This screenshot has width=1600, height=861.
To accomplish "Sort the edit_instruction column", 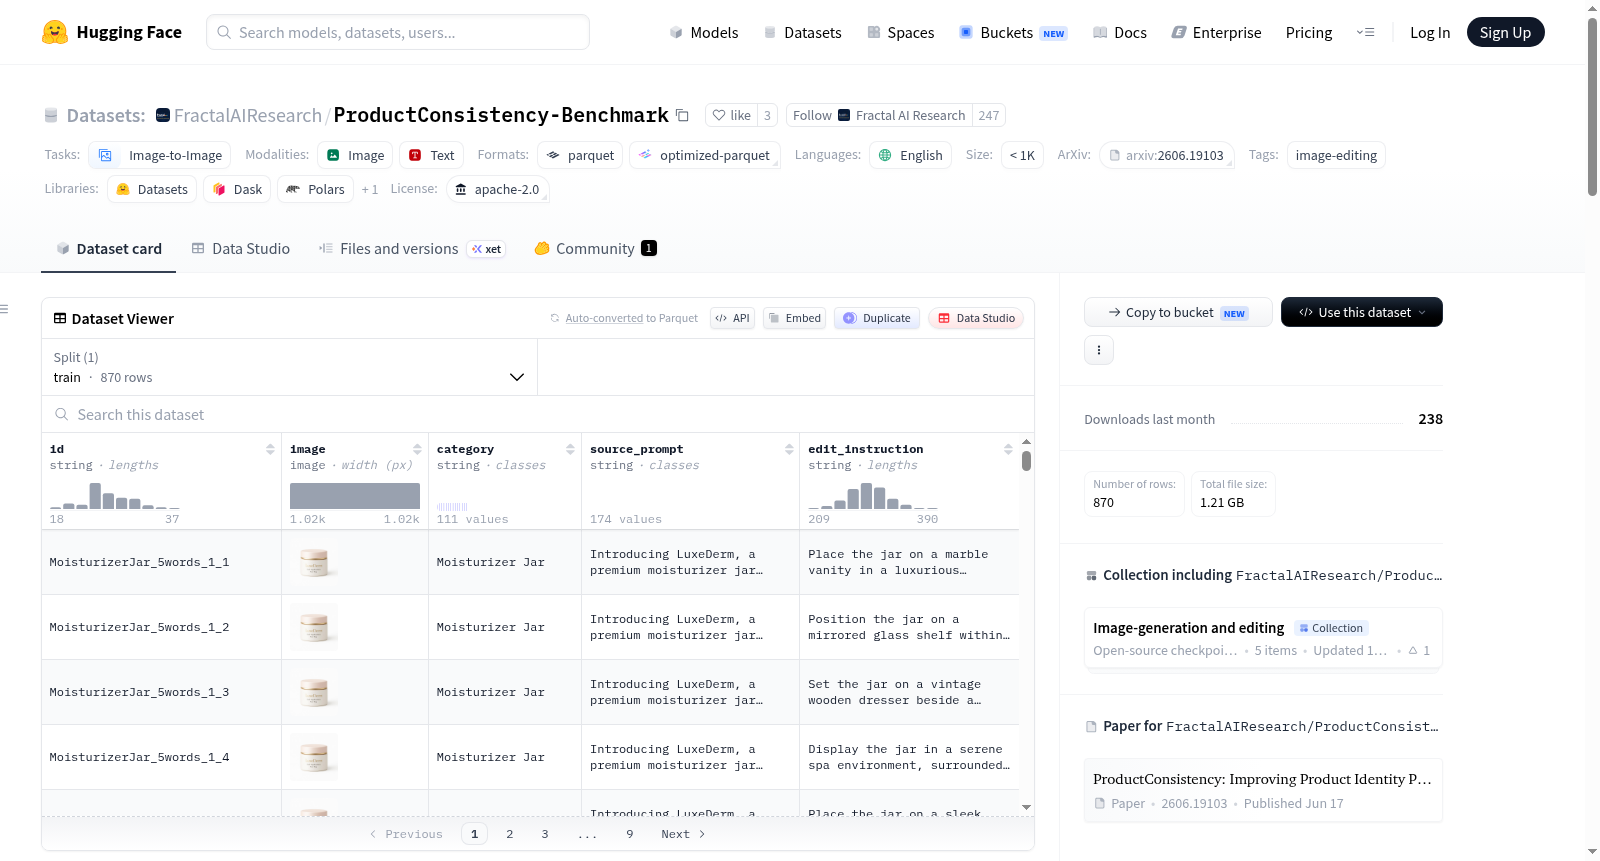I will click(1008, 449).
